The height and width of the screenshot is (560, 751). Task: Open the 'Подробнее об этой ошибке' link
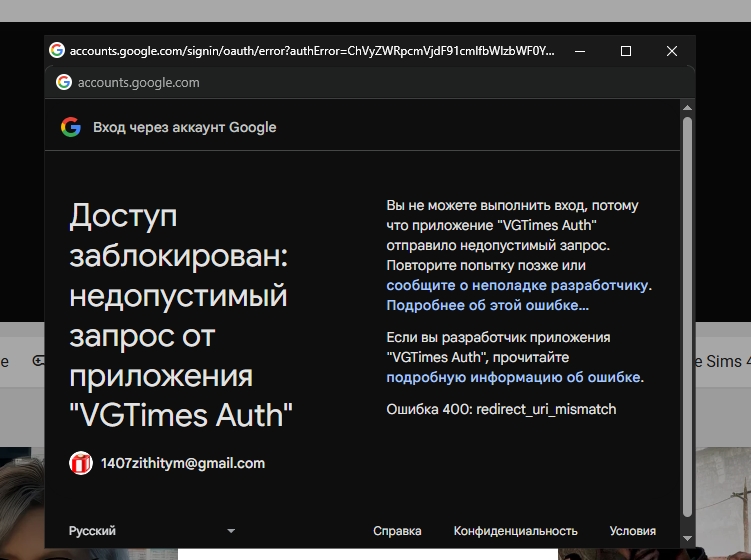click(487, 305)
